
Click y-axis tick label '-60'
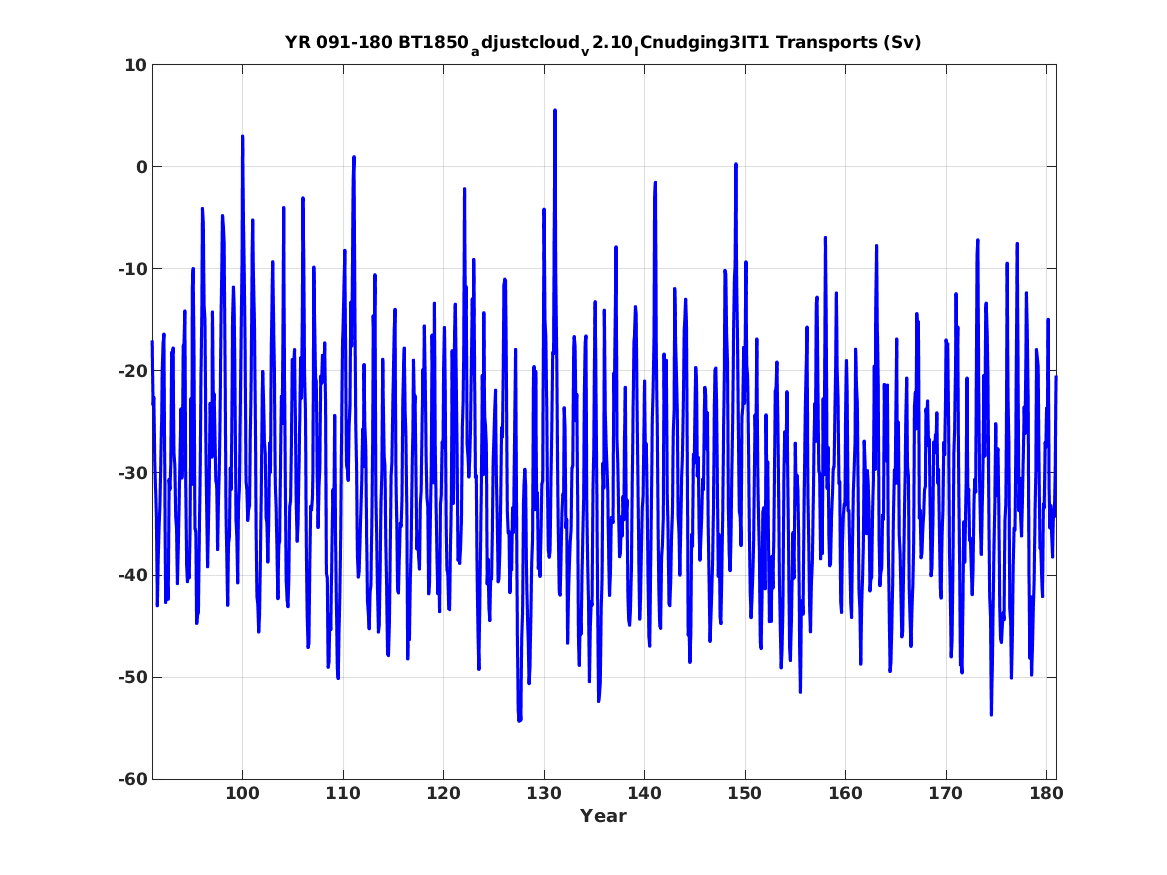tap(132, 779)
